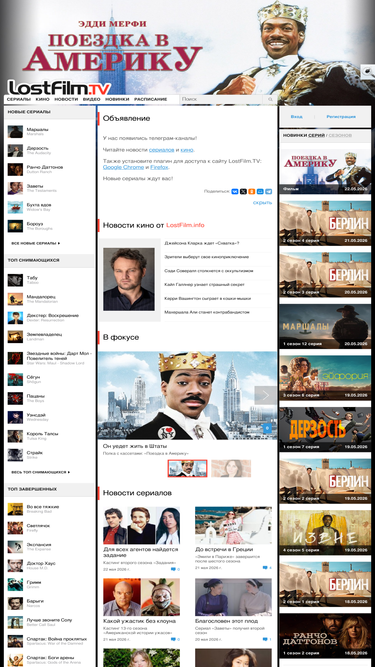The image size is (375, 667).
Task: Open Google Chrome plugin link
Action: [x=123, y=167]
